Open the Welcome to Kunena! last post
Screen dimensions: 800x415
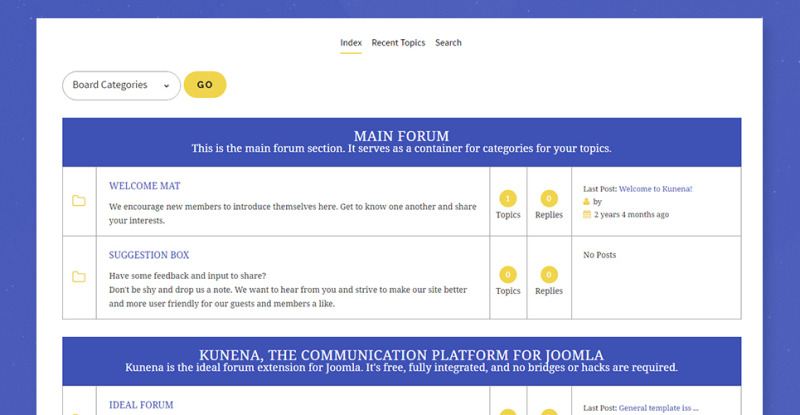click(656, 189)
